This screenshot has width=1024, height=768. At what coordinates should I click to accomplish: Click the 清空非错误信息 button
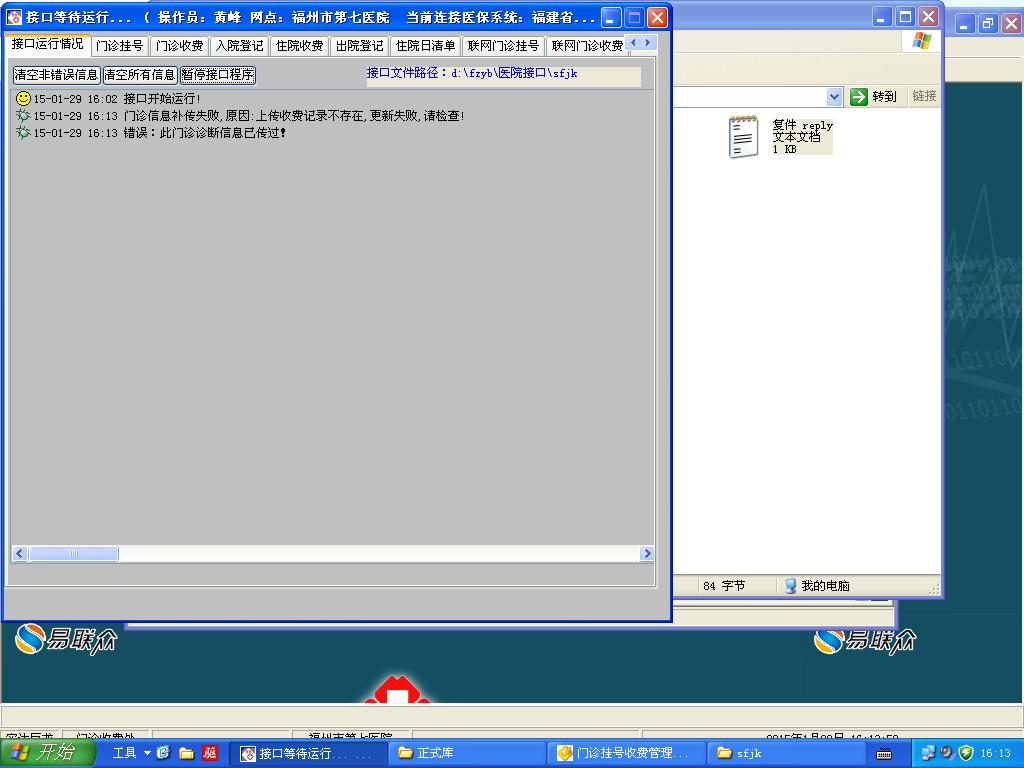point(56,75)
